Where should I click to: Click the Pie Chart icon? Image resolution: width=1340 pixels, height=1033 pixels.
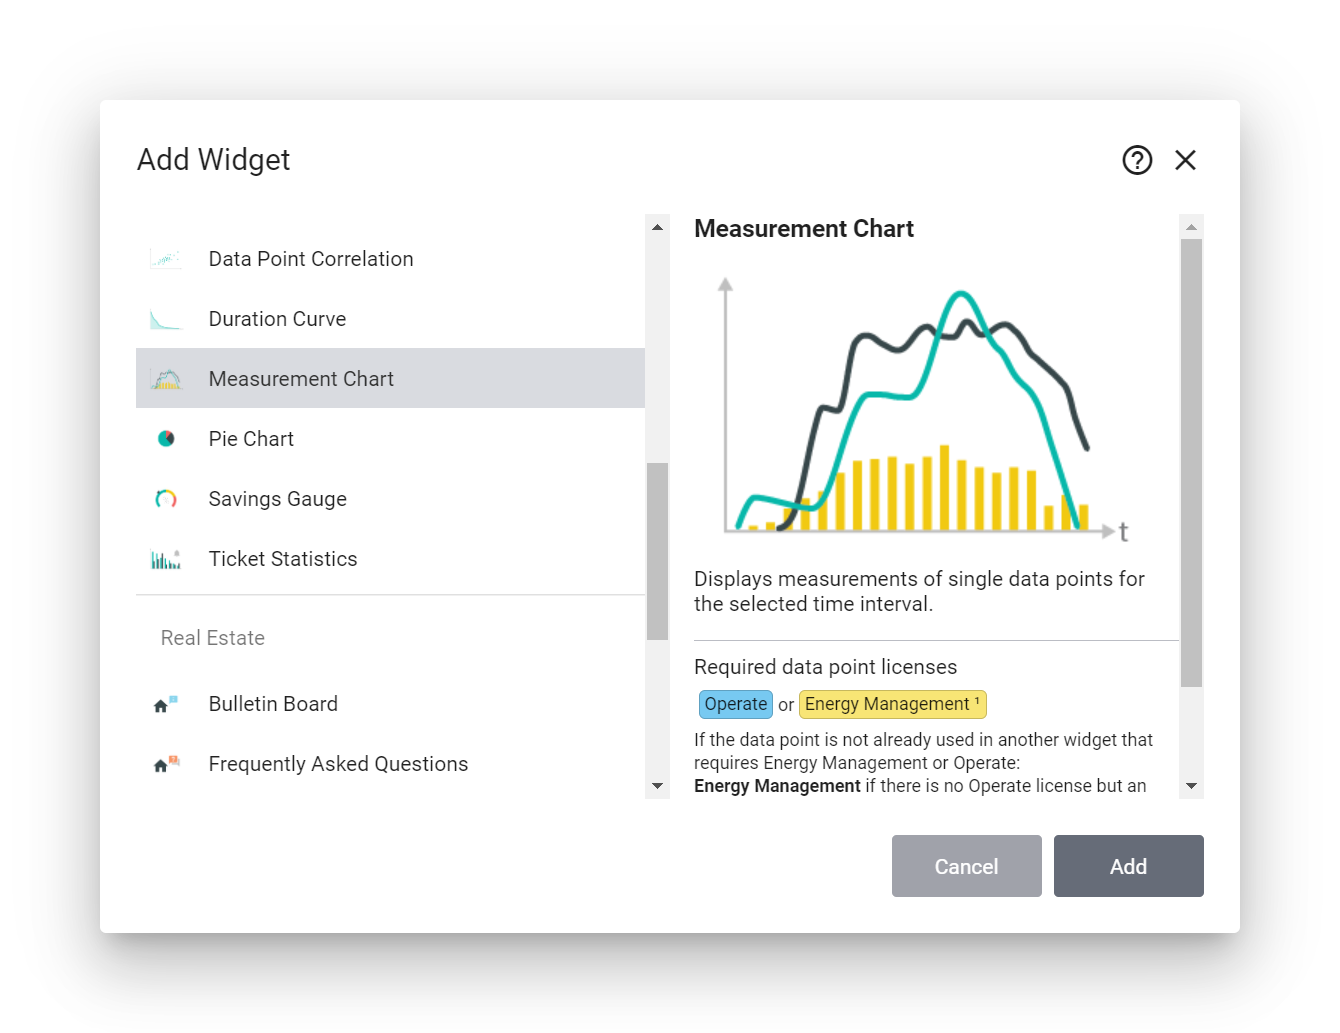point(166,439)
